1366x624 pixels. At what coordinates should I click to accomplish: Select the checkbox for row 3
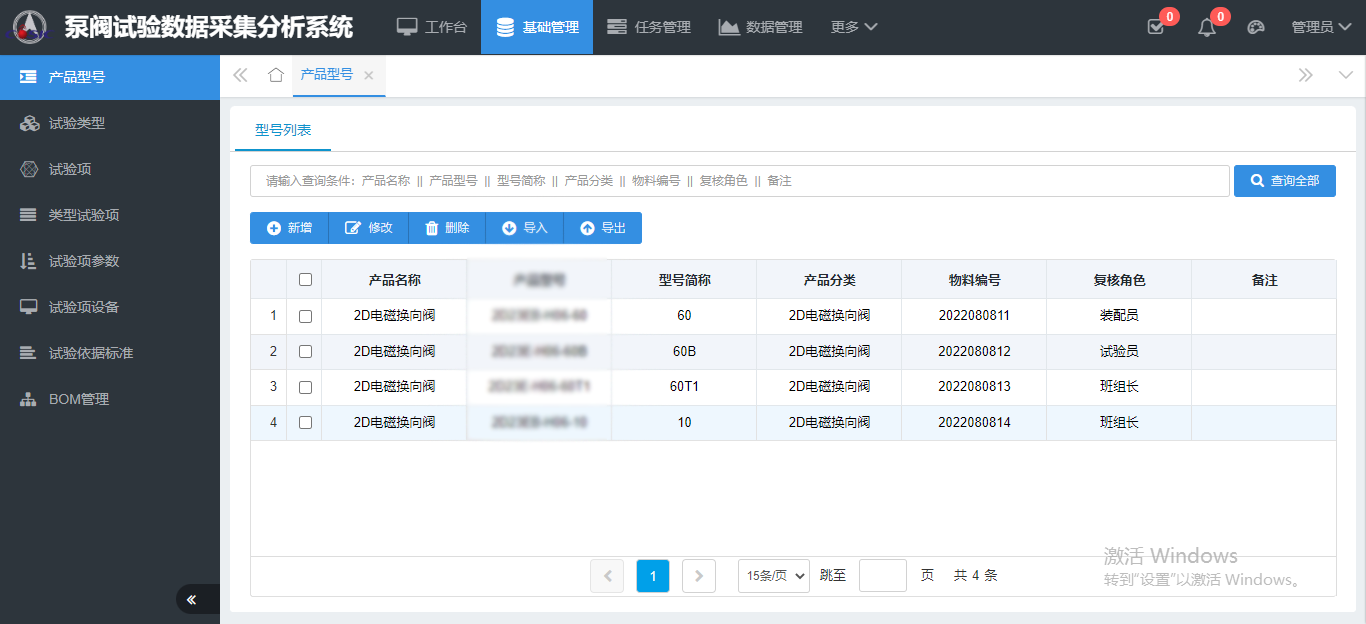pos(305,387)
